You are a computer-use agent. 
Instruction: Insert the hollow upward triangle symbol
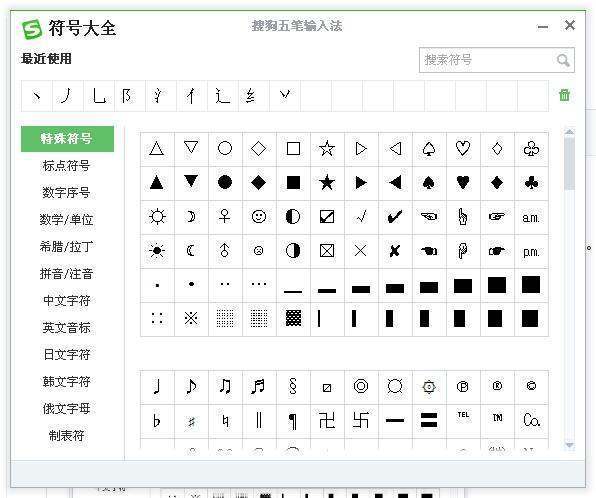coord(157,149)
